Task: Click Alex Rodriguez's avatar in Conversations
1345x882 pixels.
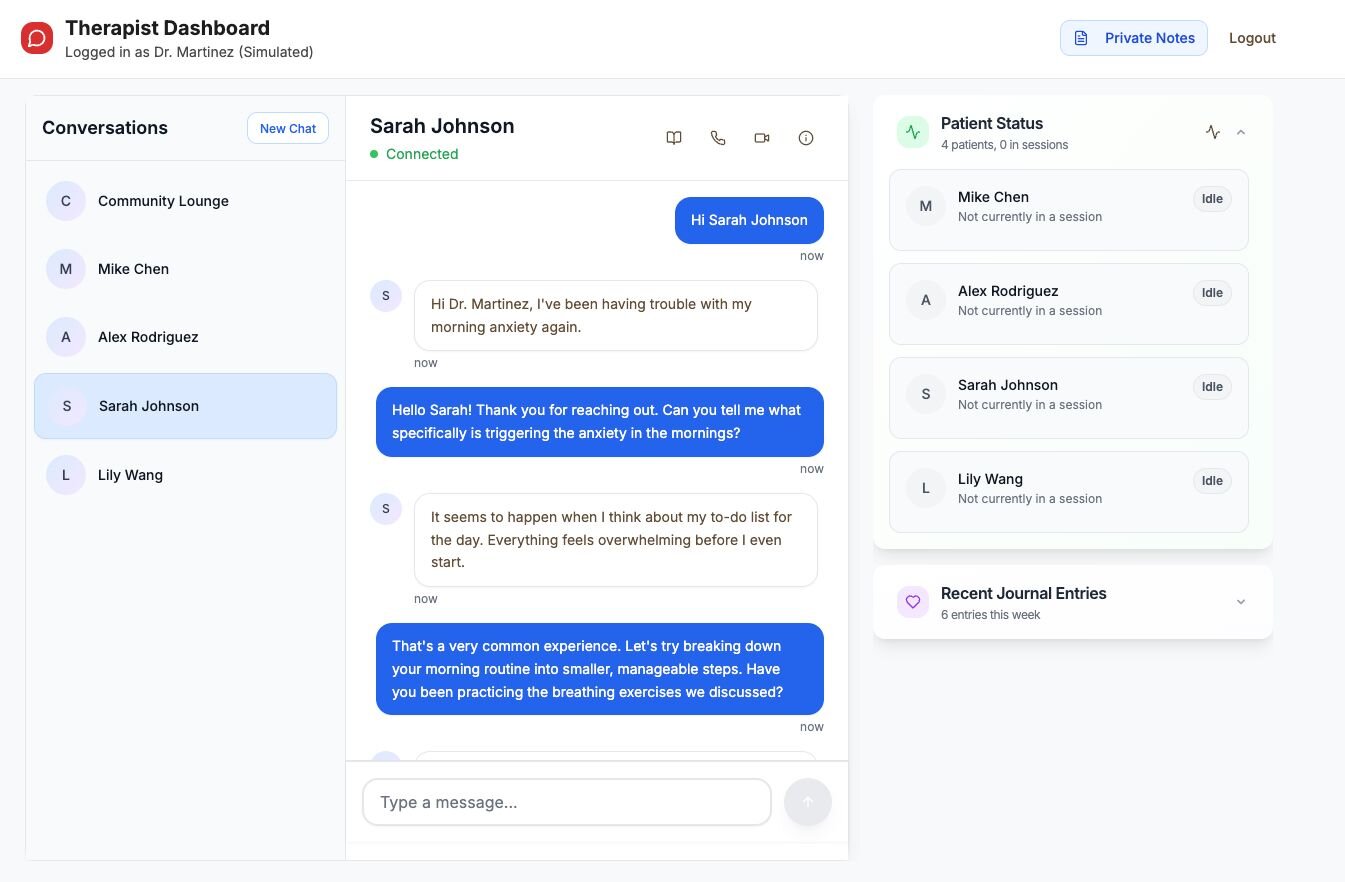Action: [x=66, y=337]
